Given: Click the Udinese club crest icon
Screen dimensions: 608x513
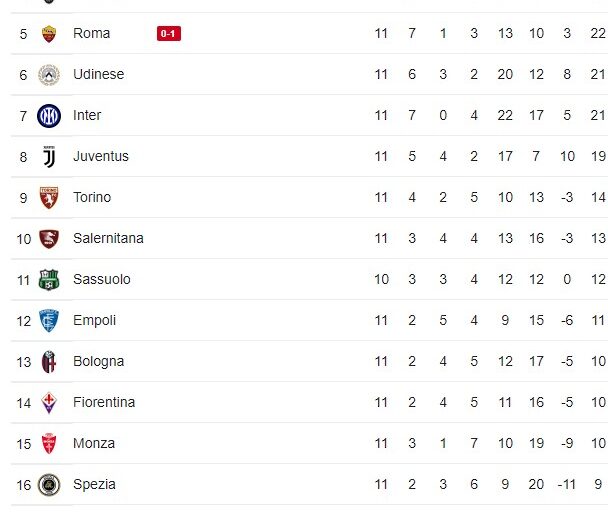Looking at the screenshot, I should click(49, 75).
